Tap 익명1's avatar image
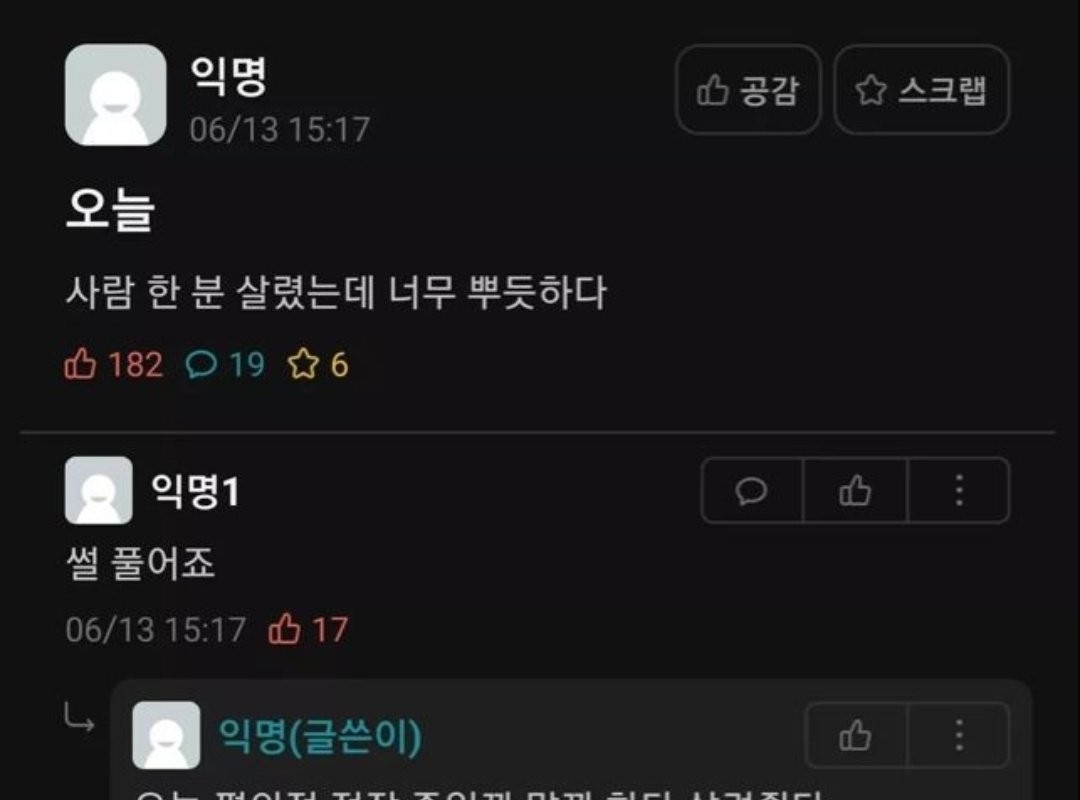 pos(98,490)
